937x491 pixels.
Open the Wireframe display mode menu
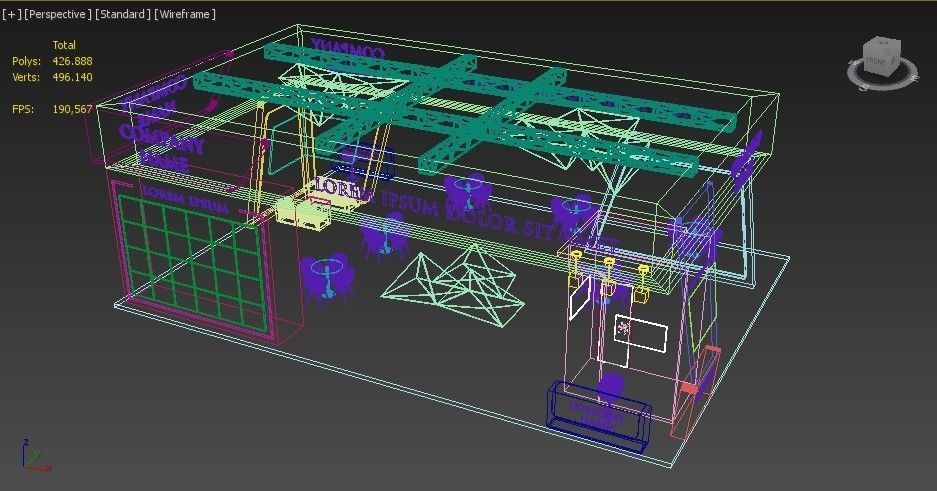point(185,14)
